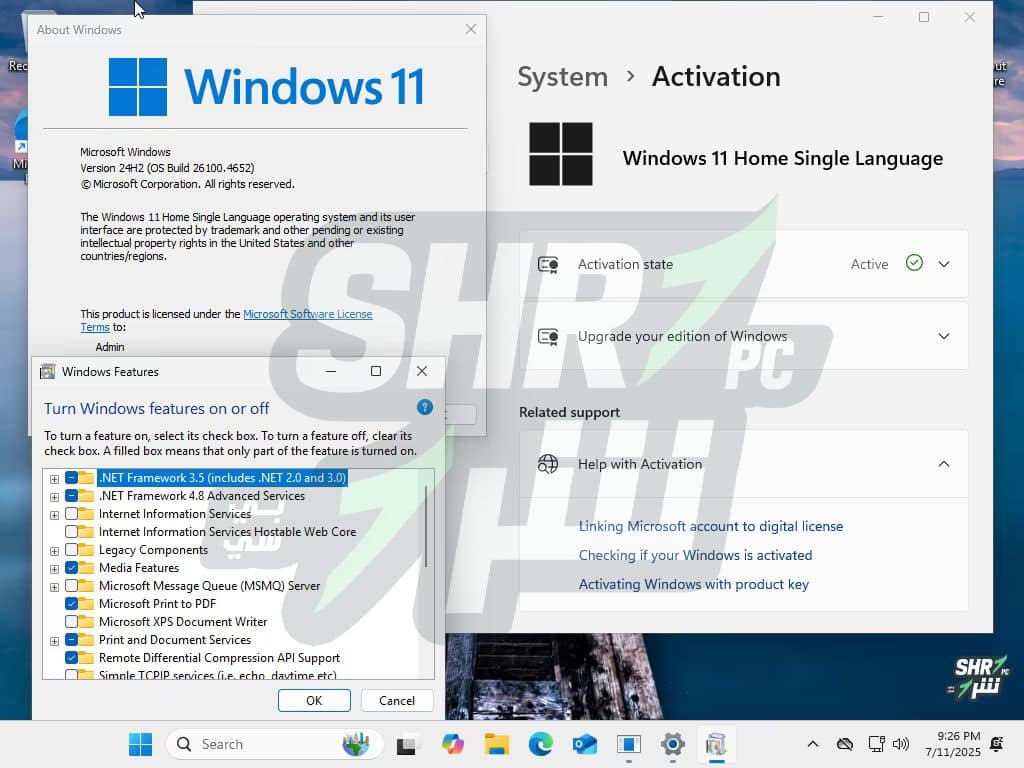Image resolution: width=1024 pixels, height=768 pixels.
Task: Expand .NET Framework 4.8 Advanced Services node
Action: (54, 497)
